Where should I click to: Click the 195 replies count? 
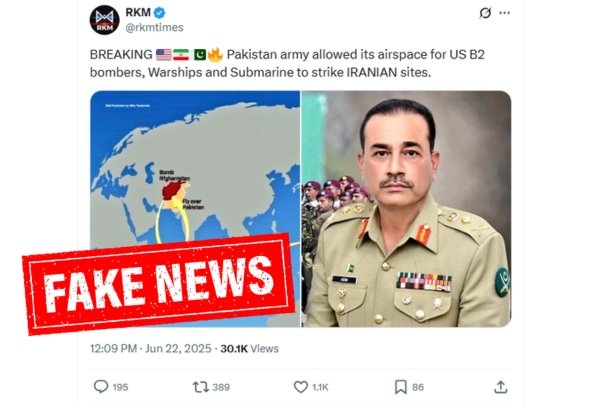point(120,387)
